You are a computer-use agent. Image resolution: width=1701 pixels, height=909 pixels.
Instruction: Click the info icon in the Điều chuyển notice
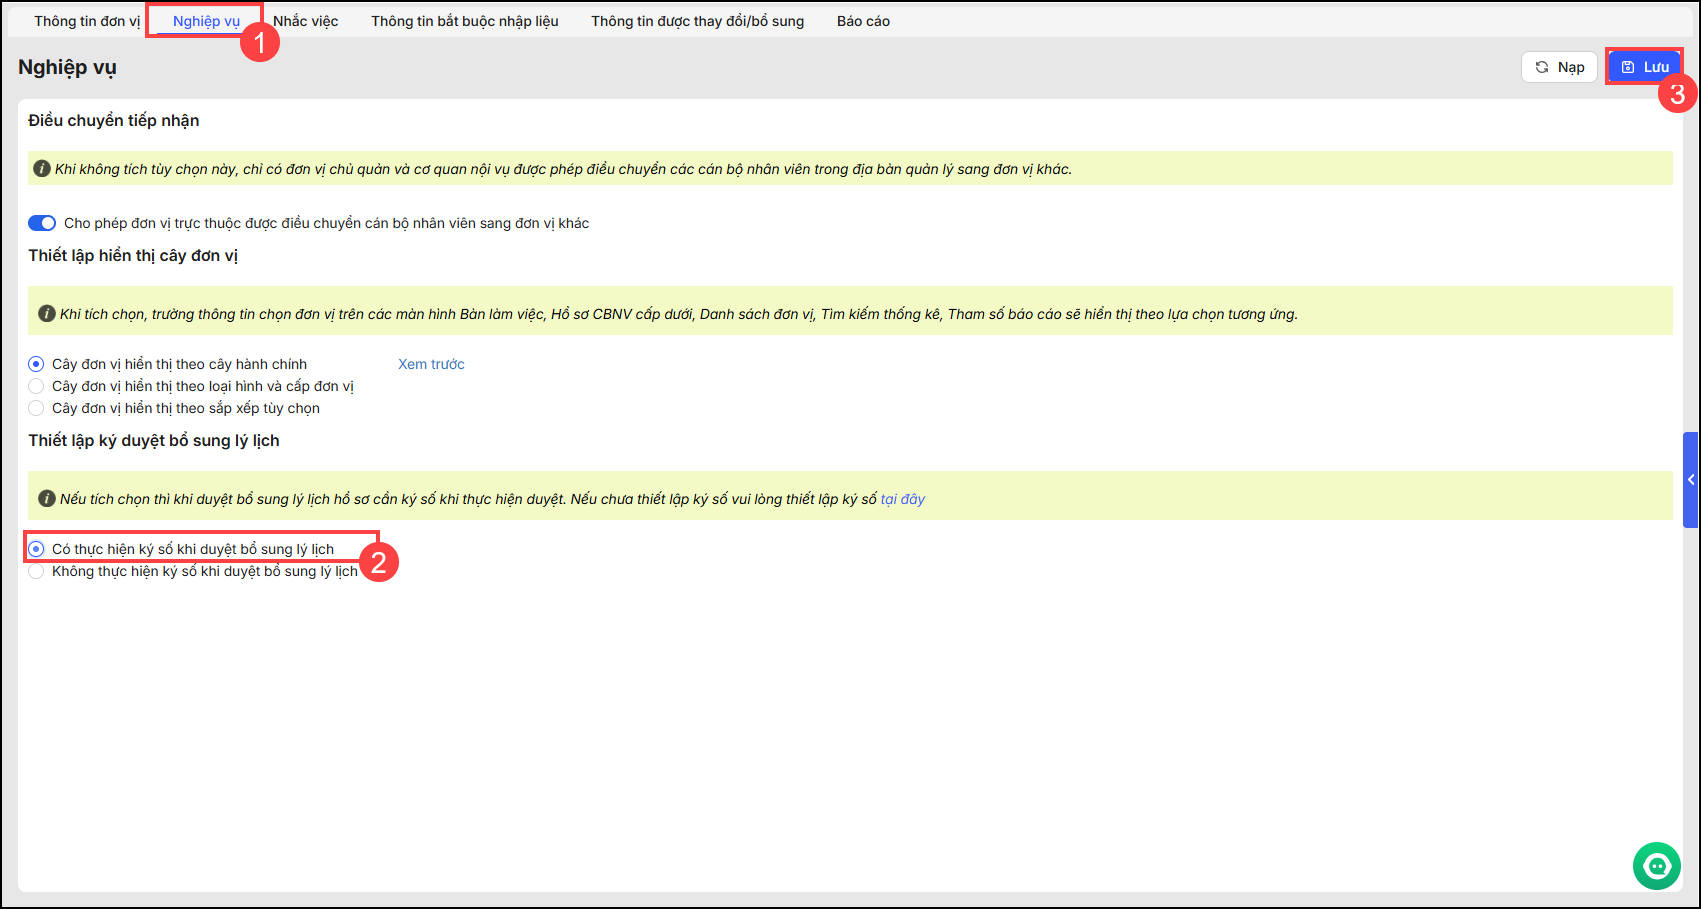point(42,169)
